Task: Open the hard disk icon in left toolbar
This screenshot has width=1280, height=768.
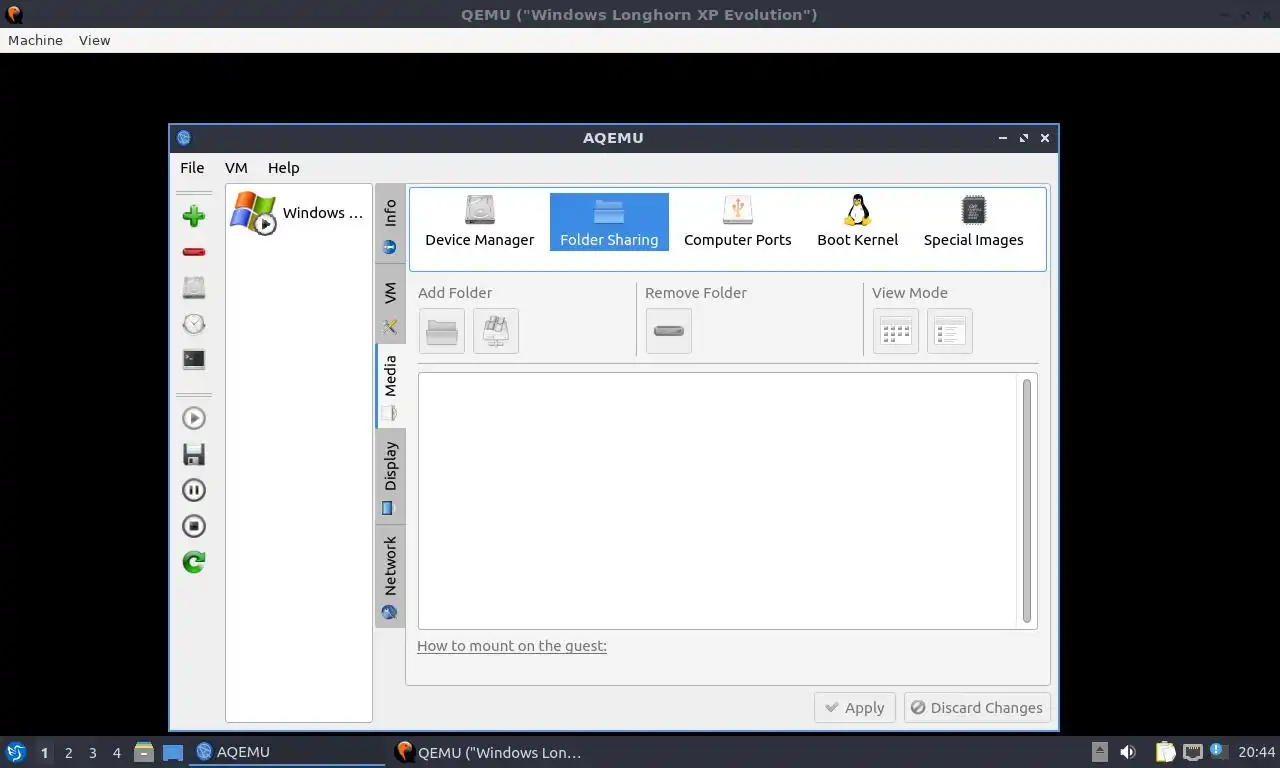Action: [x=194, y=288]
